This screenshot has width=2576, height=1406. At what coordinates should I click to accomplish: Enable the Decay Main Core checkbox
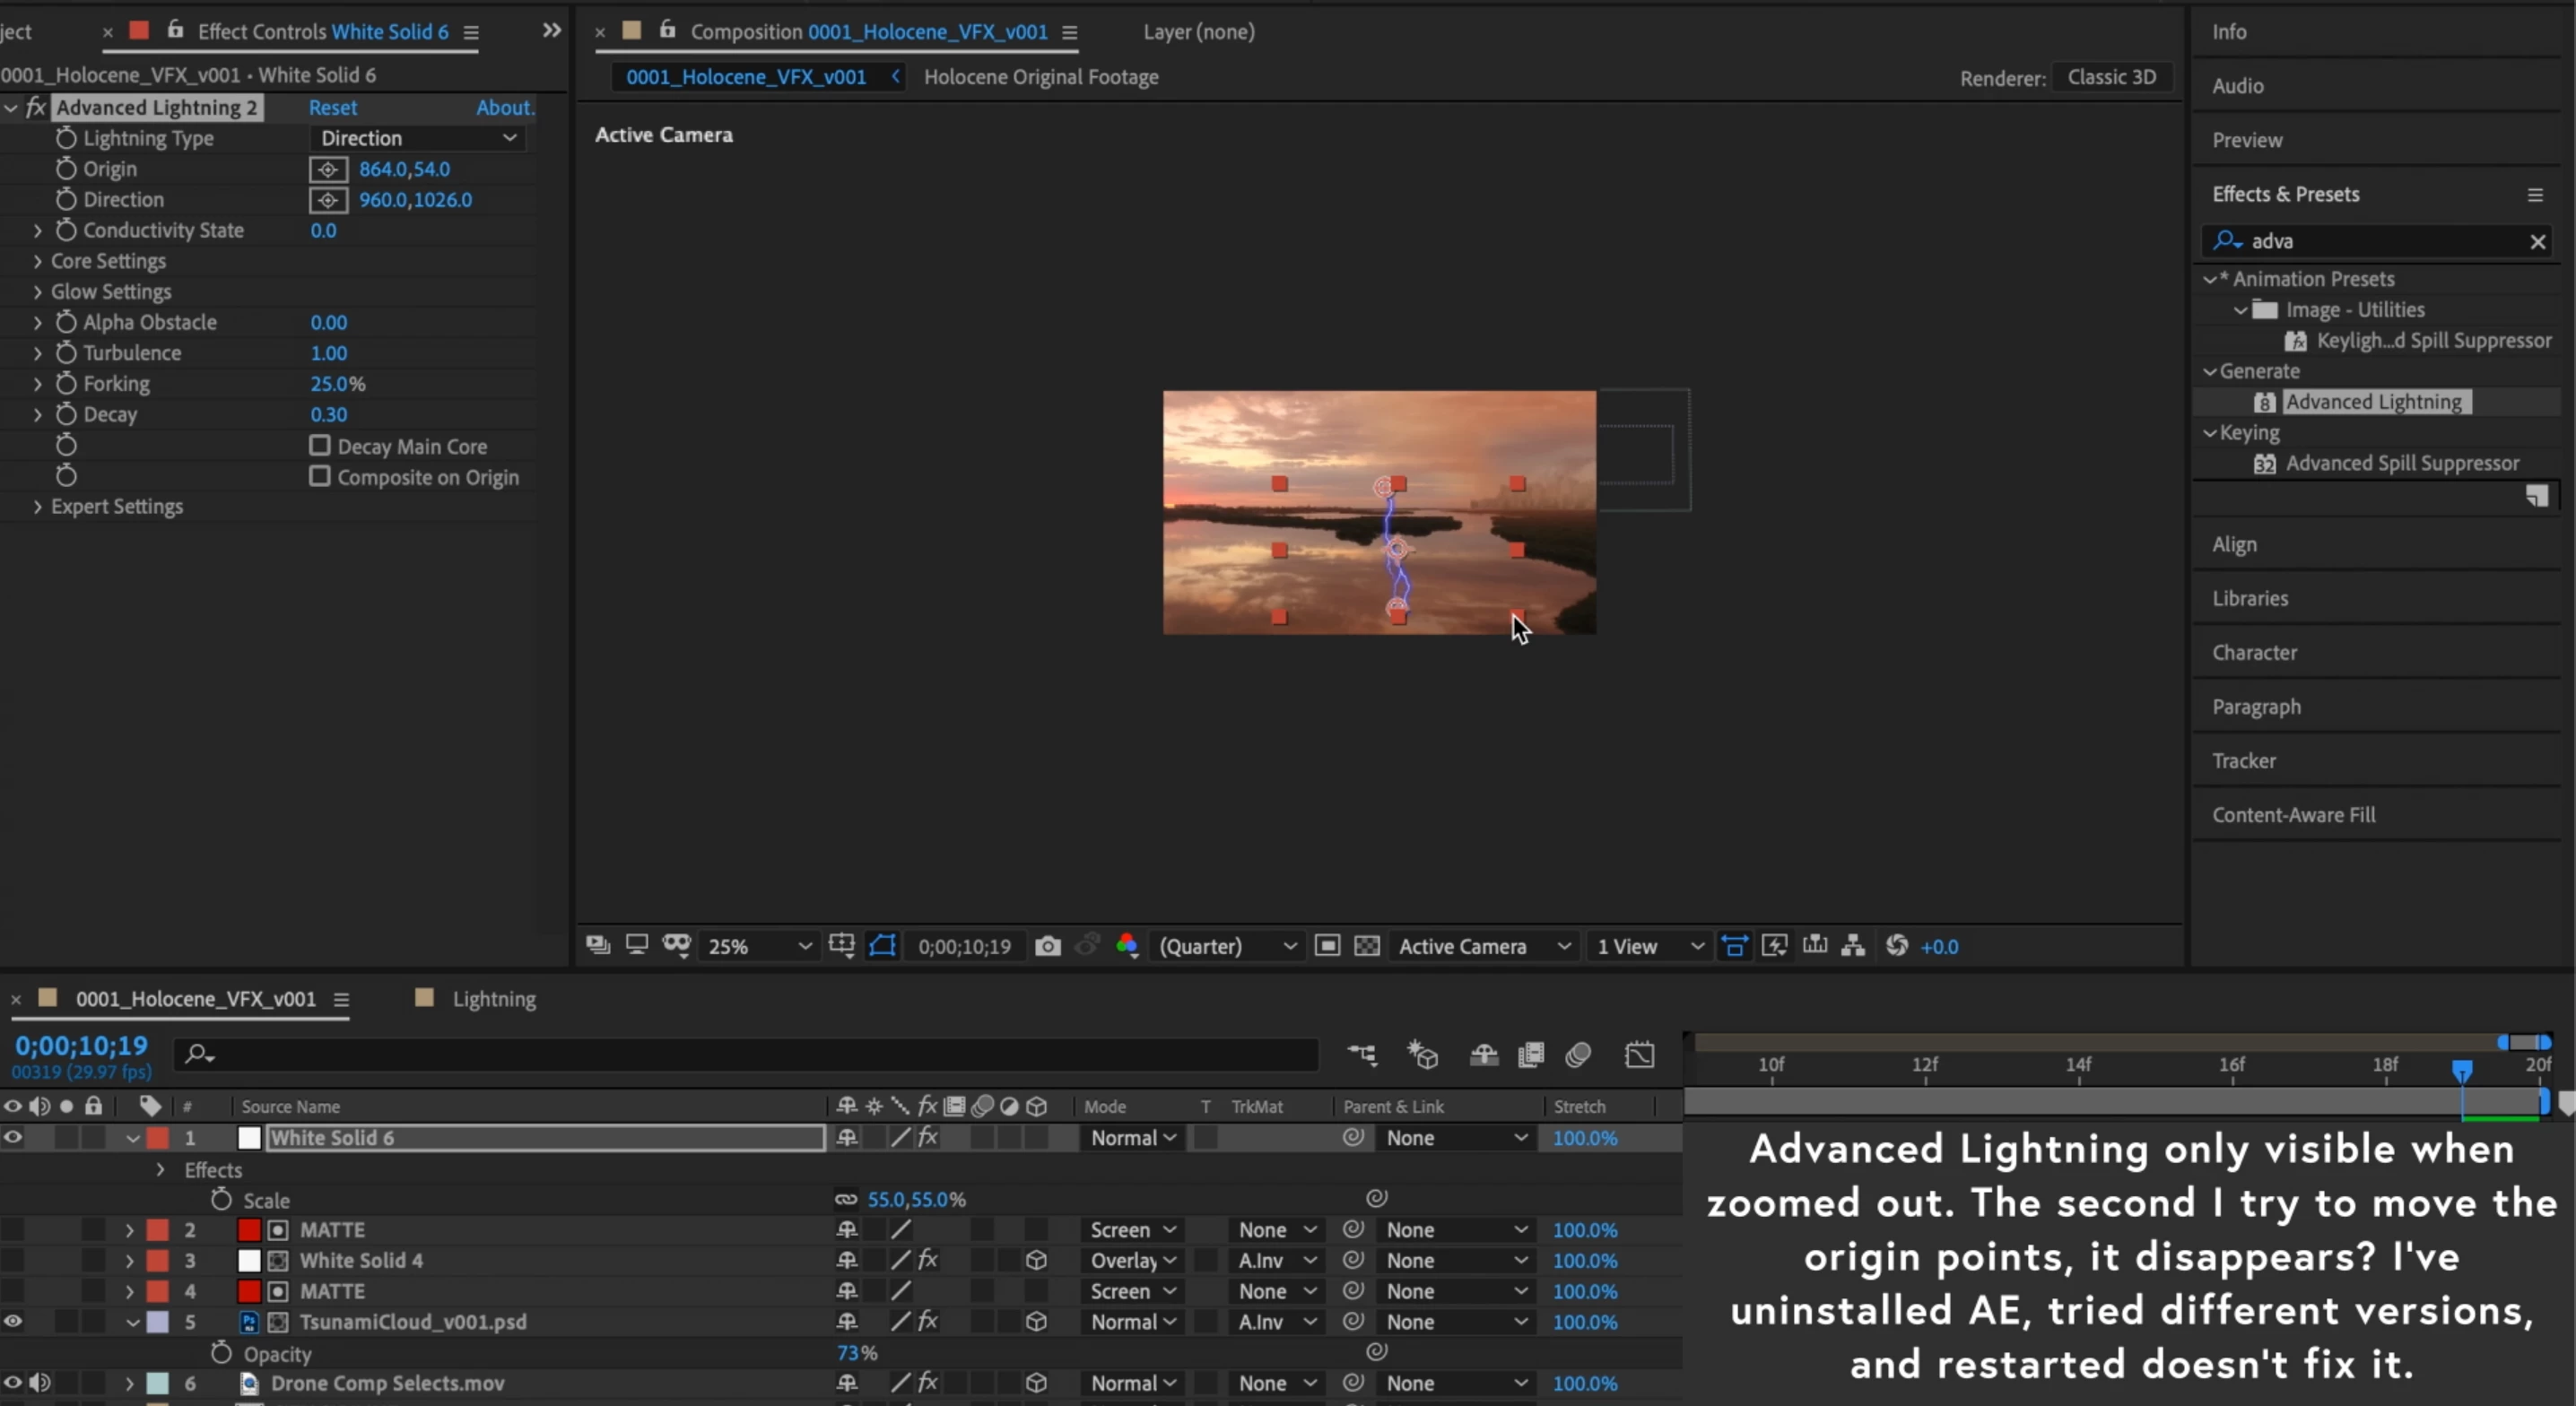click(x=319, y=446)
